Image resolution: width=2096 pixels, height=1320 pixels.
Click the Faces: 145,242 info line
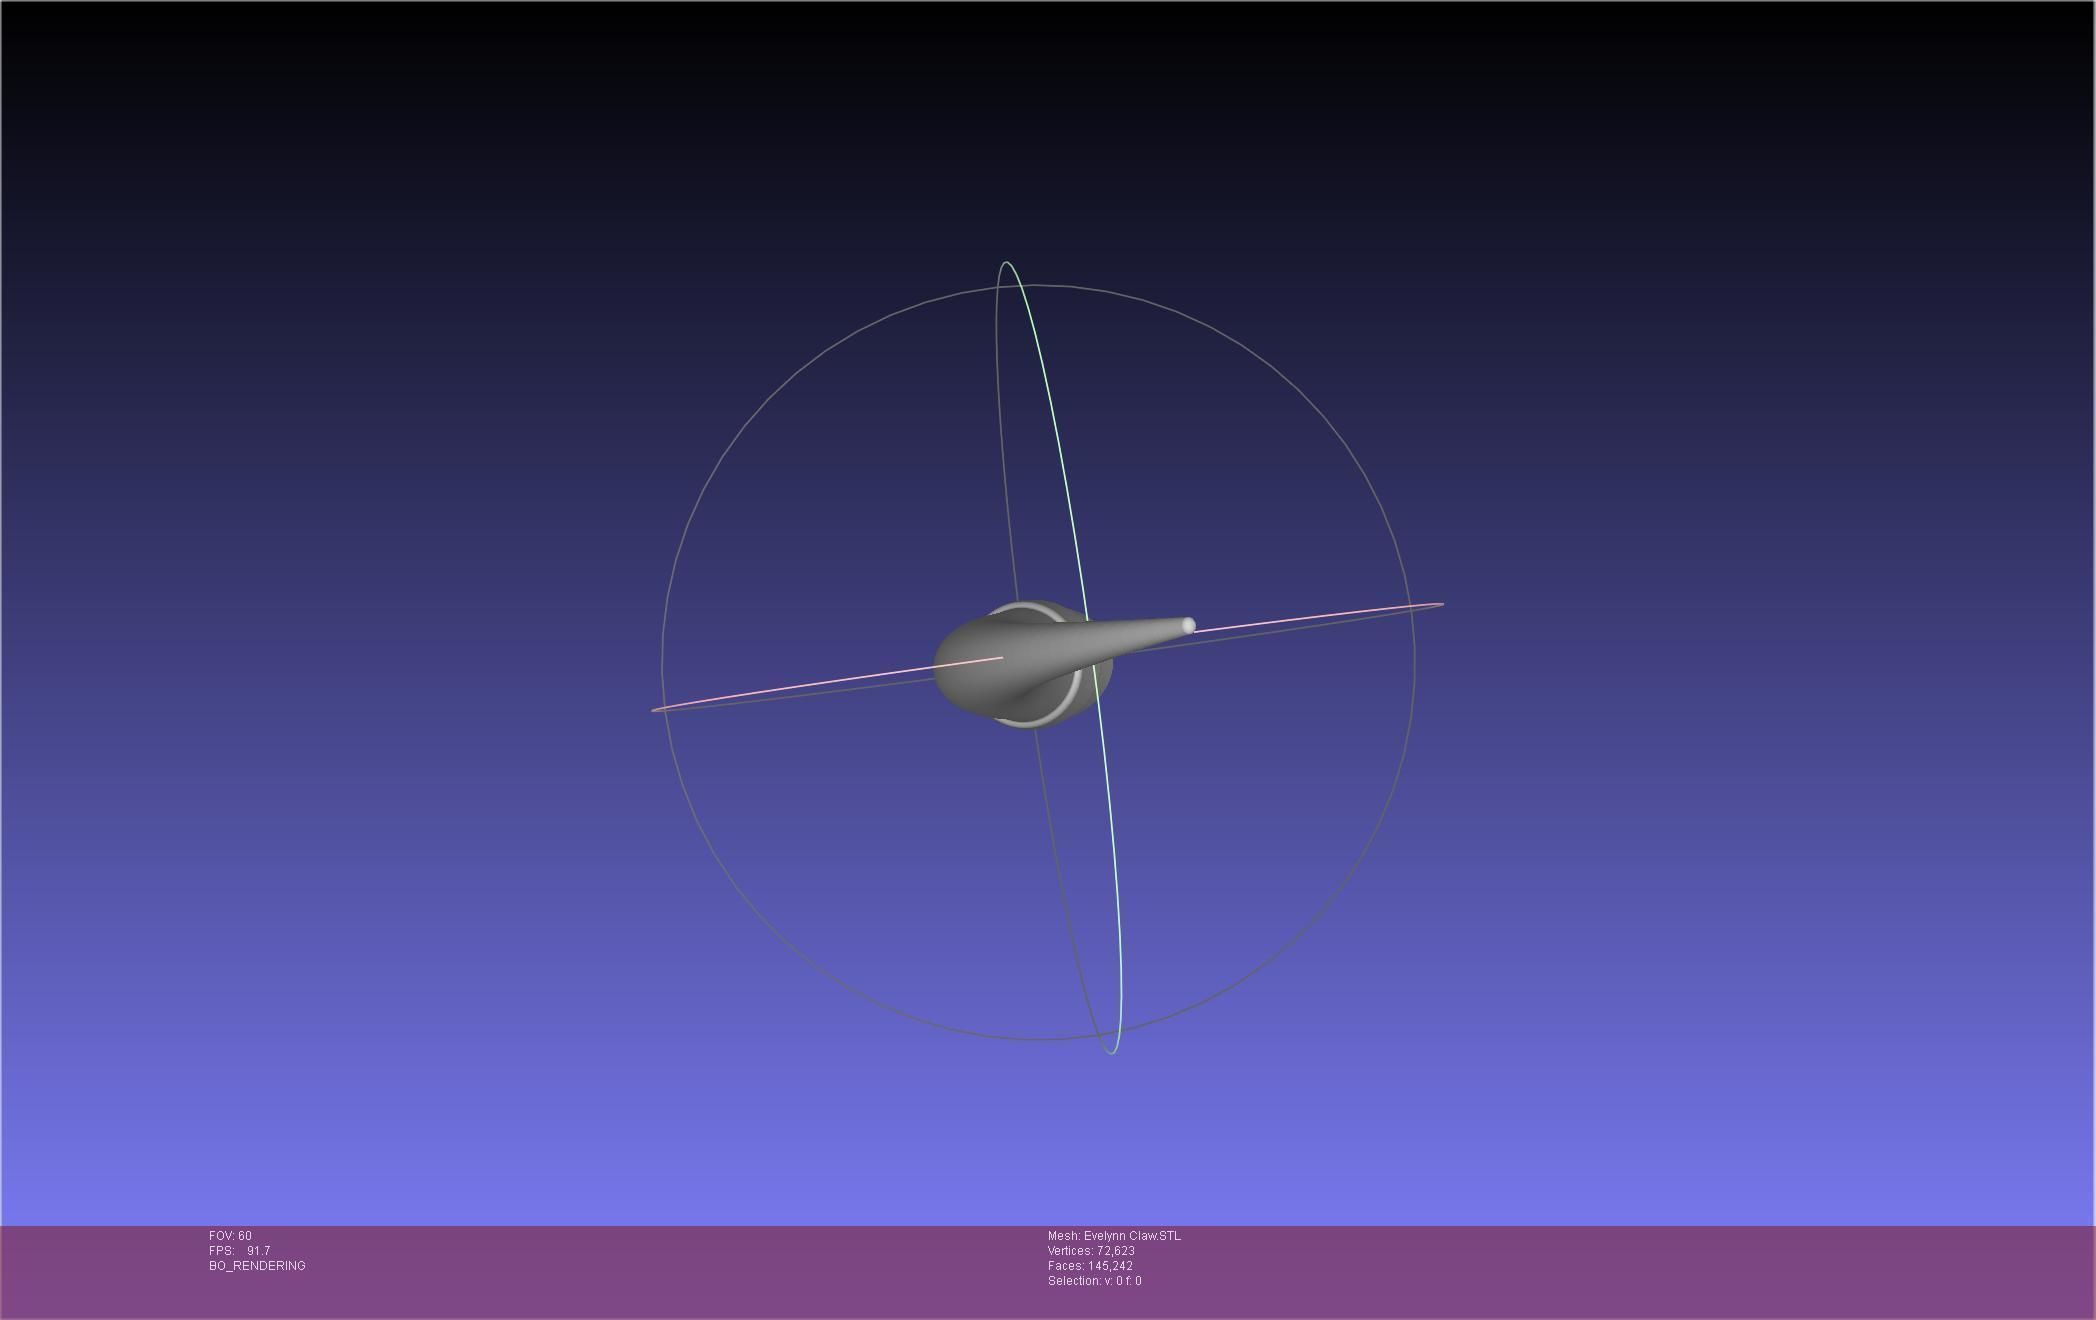pyautogui.click(x=1090, y=1266)
